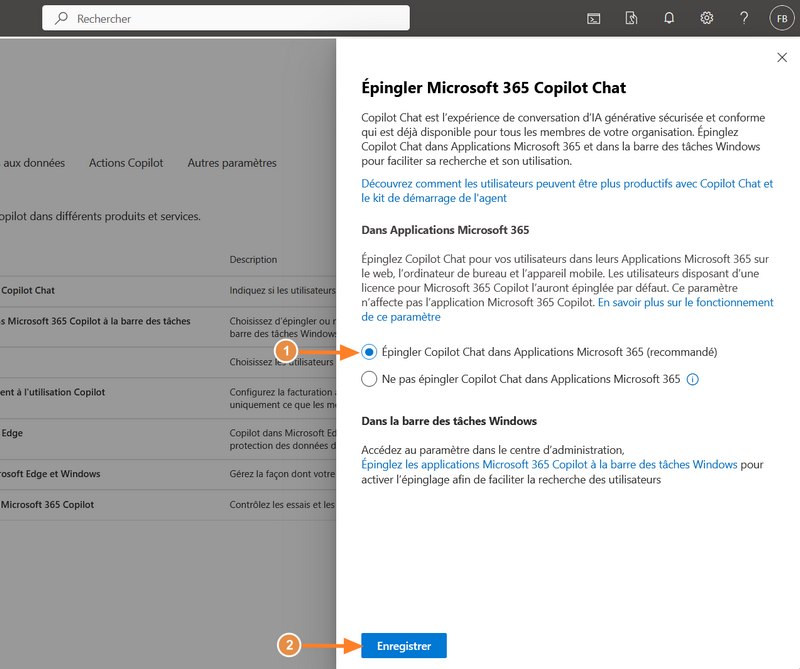Screen dimensions: 800x669
Task: Open the notifications bell
Action: [x=669, y=18]
